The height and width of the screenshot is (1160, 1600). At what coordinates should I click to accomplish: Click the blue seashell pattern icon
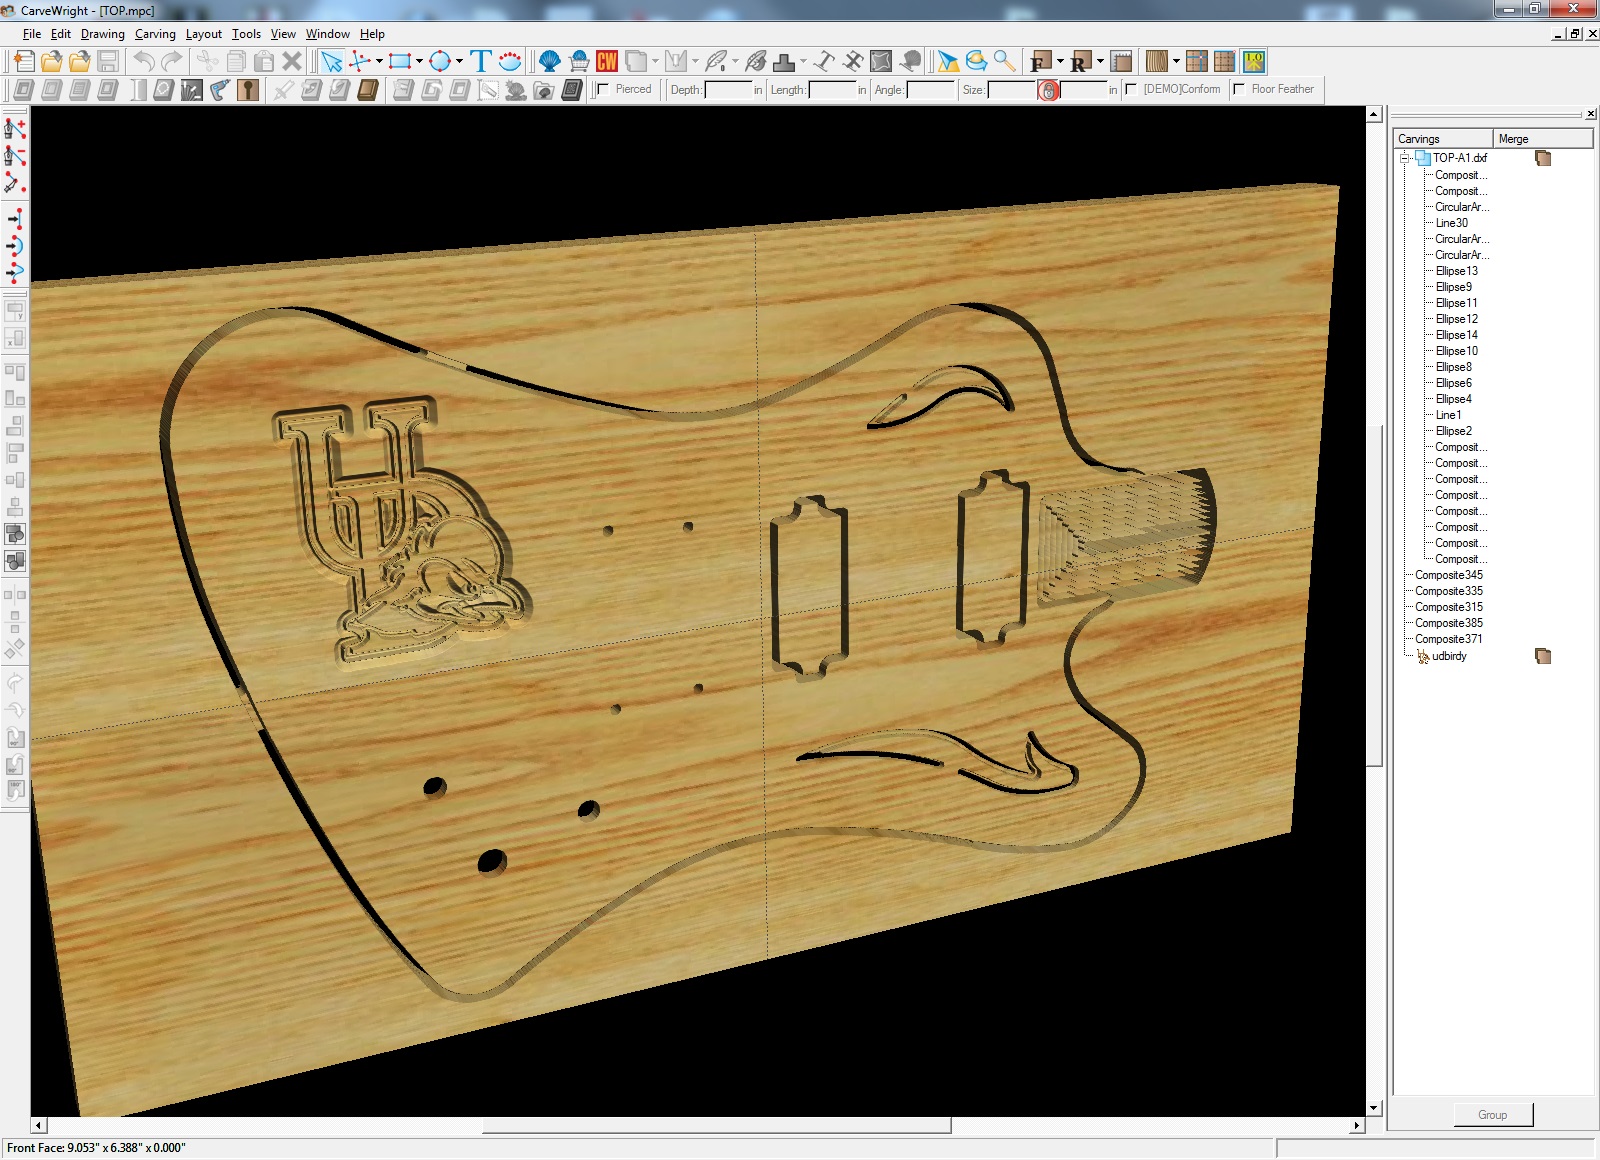click(x=549, y=62)
